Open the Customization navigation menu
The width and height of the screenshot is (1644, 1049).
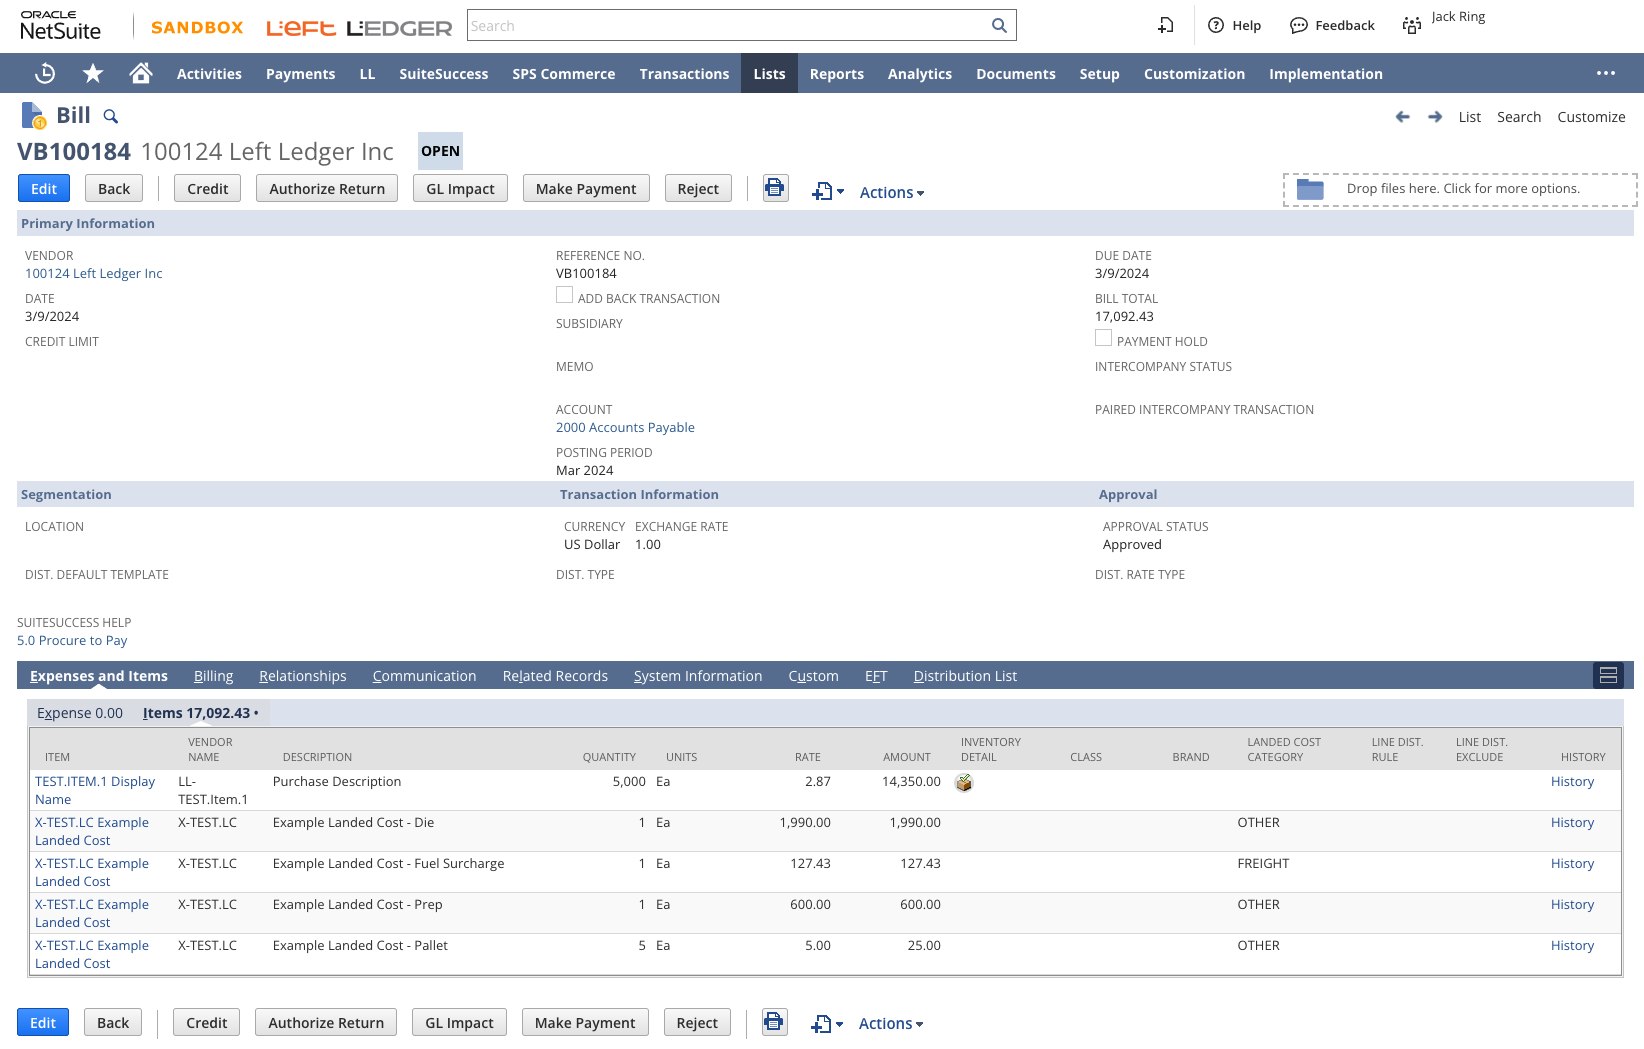[x=1194, y=74]
